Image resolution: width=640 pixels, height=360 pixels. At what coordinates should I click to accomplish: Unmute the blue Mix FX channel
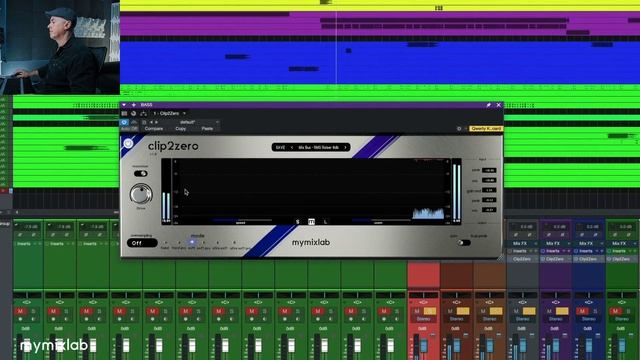coord(582,311)
